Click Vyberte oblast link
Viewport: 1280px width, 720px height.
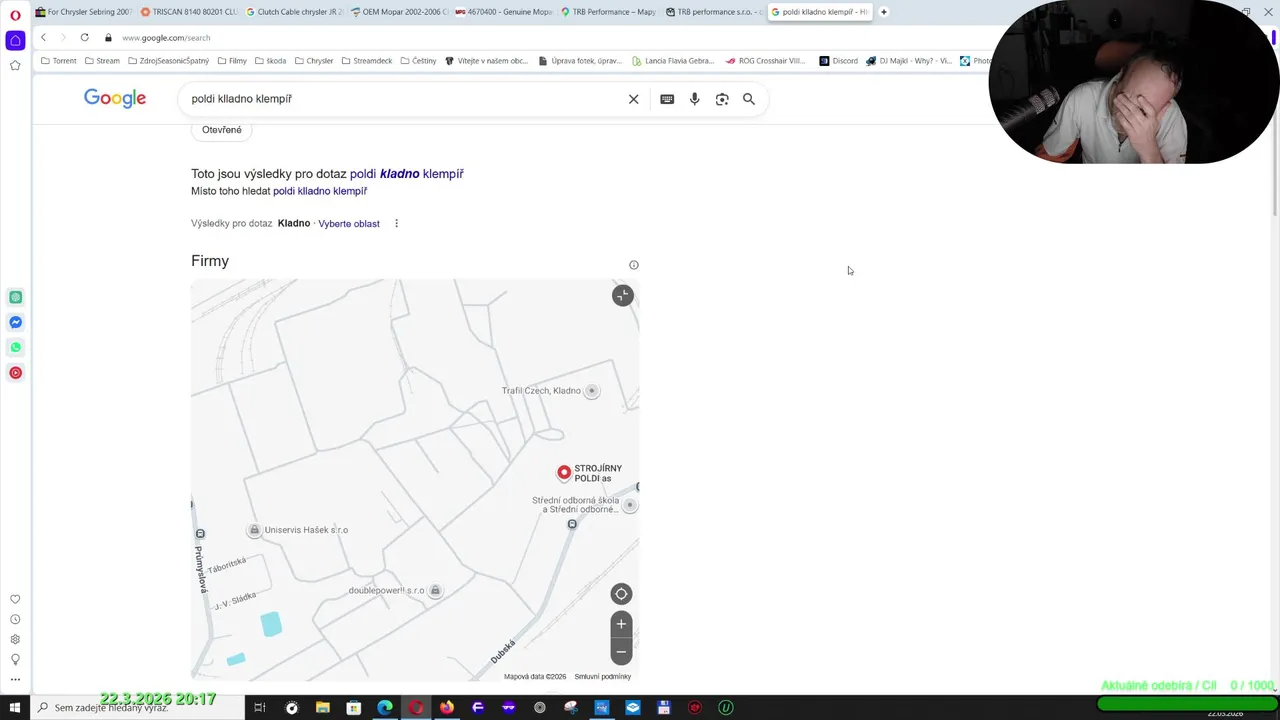(x=349, y=224)
